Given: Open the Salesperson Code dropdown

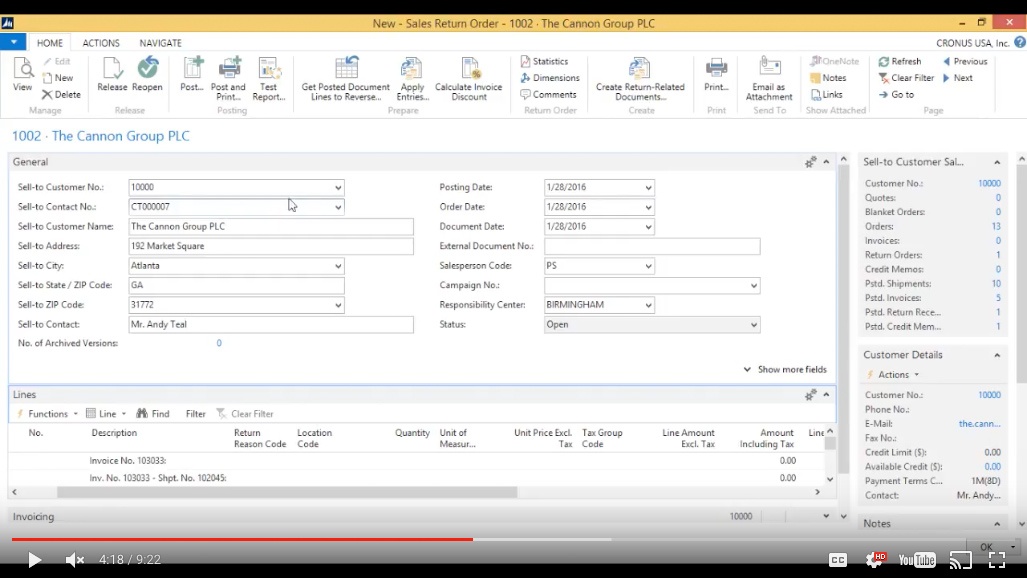Looking at the screenshot, I should [x=648, y=266].
